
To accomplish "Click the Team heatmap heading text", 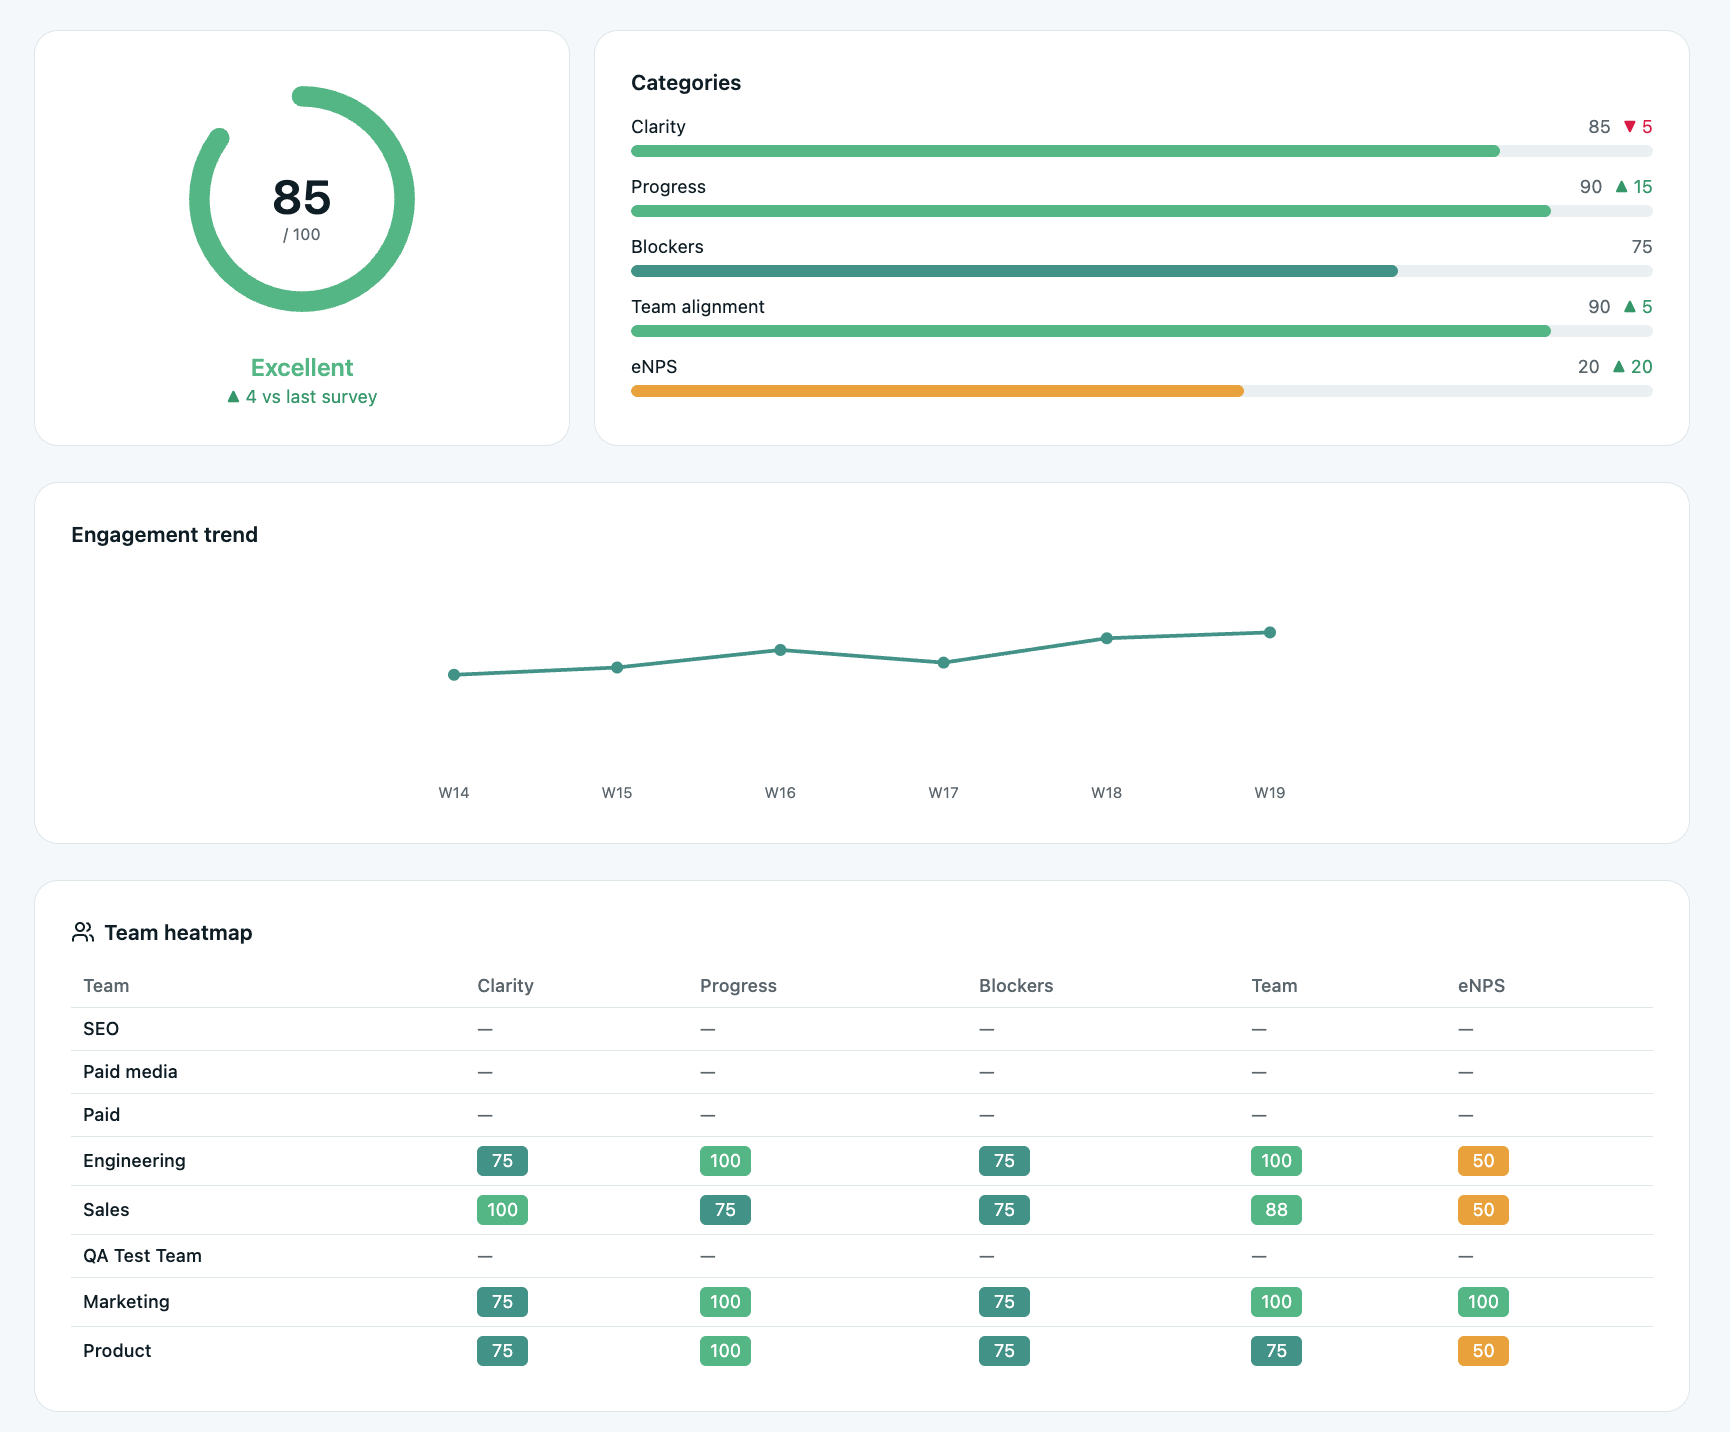I will [178, 933].
